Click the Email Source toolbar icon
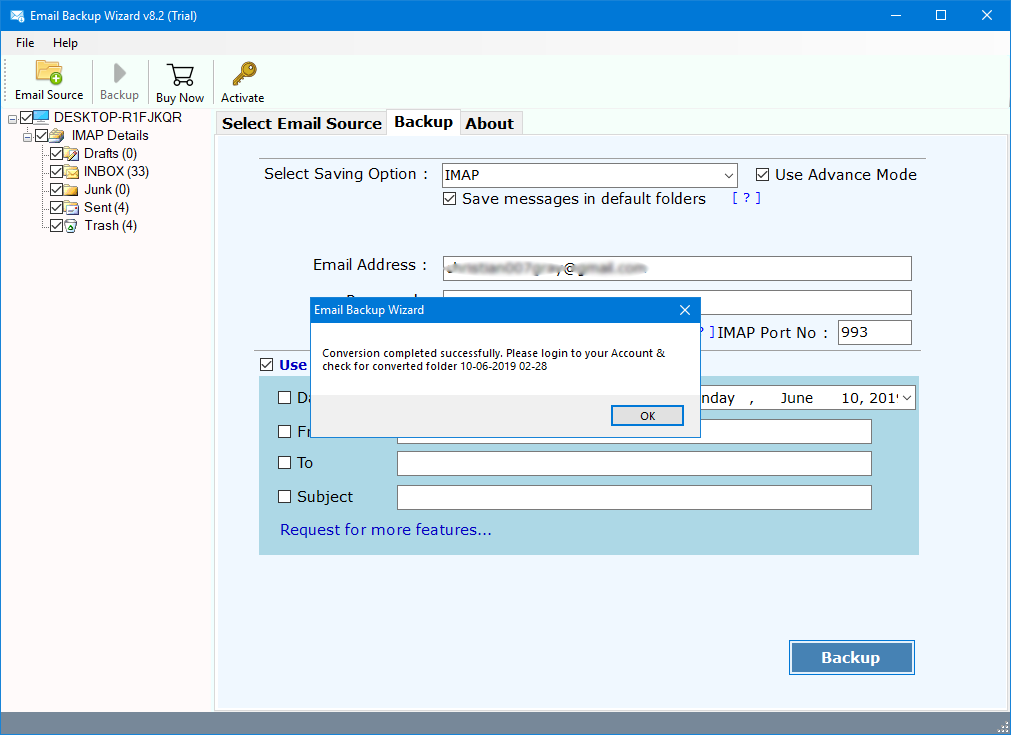 pos(49,72)
